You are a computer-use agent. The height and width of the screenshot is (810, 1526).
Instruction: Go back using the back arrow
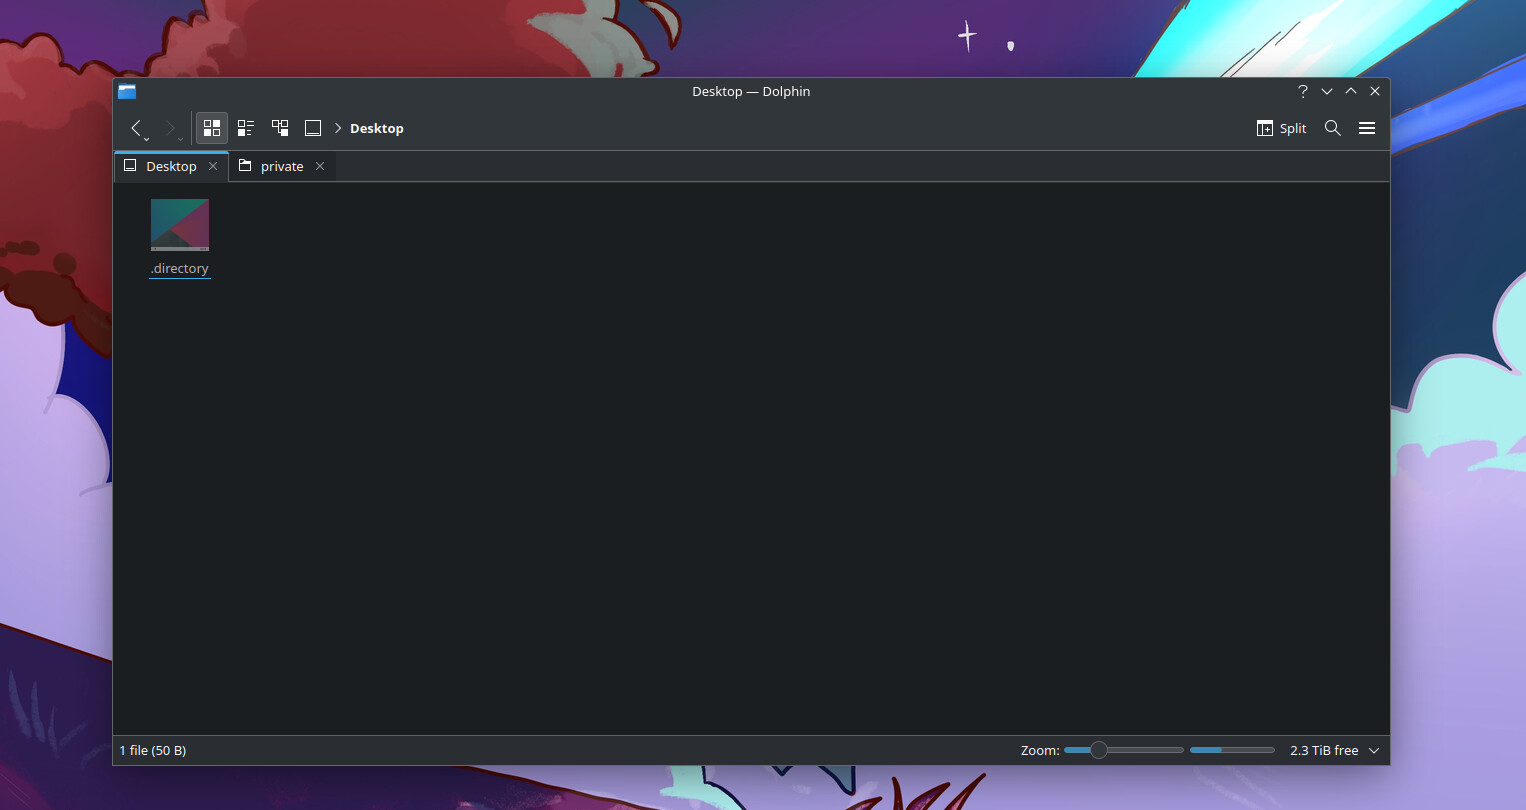coord(136,128)
